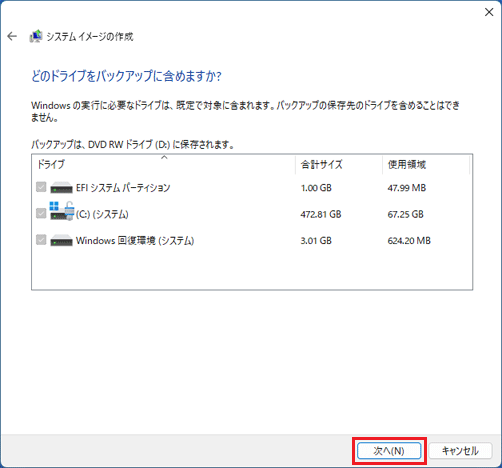Viewport: 502px width, 468px height.
Task: Click the システム イメージの作成 wizard icon
Action: (x=36, y=36)
